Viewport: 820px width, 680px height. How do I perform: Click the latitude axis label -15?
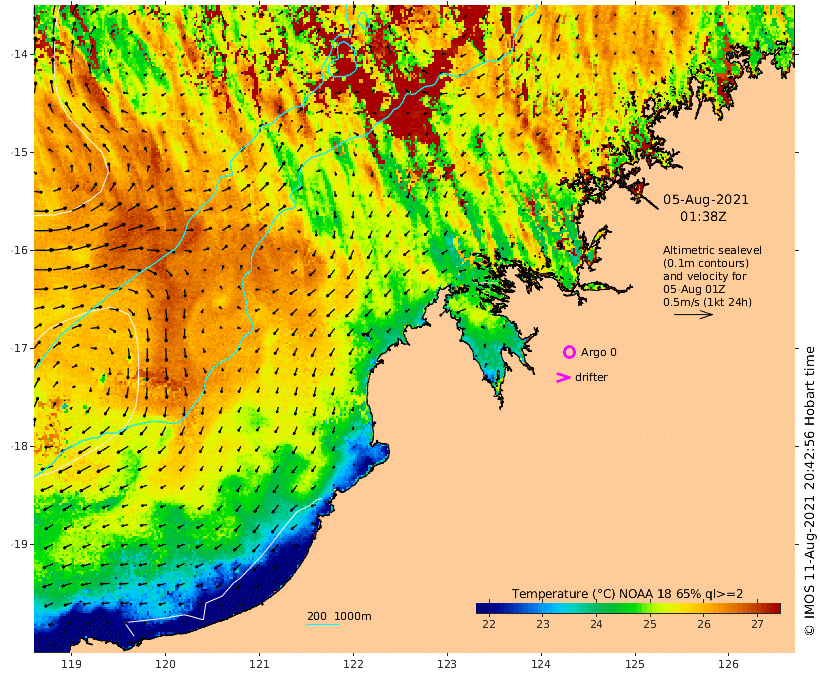[19, 152]
